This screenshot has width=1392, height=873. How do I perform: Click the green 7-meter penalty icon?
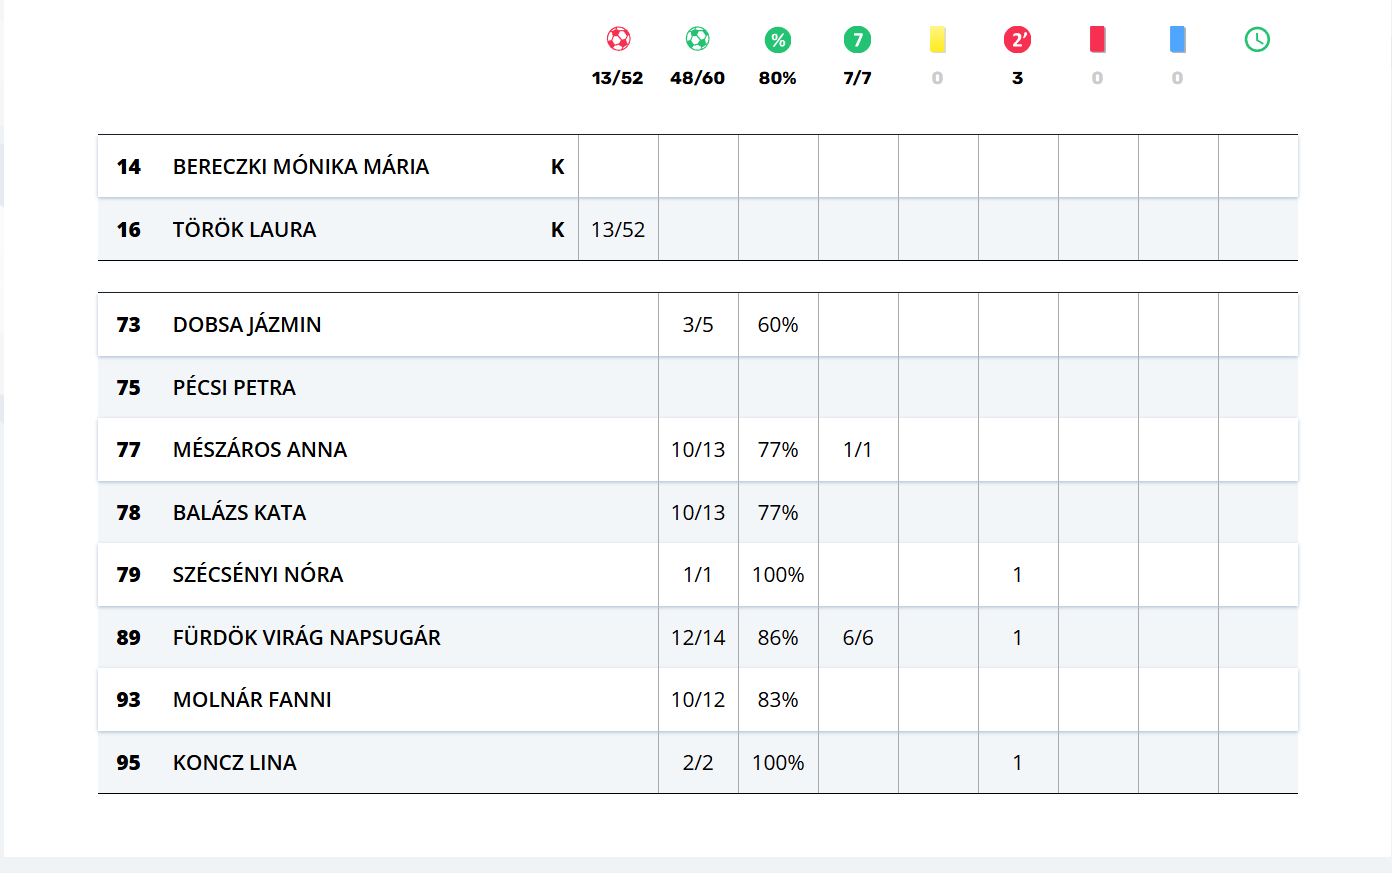pyautogui.click(x=857, y=40)
